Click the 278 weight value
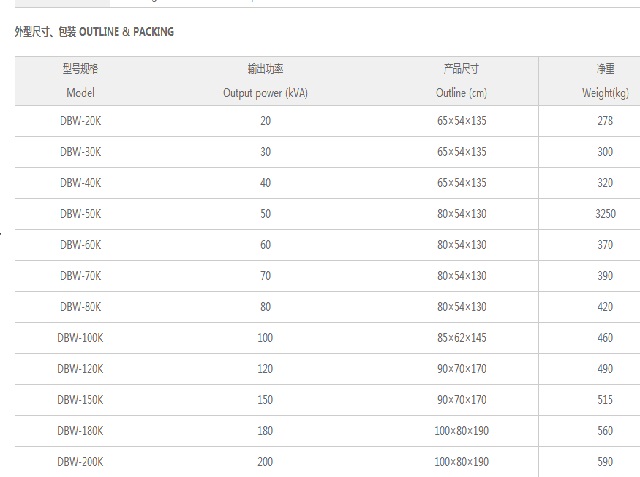This screenshot has height=477, width=640. (605, 121)
